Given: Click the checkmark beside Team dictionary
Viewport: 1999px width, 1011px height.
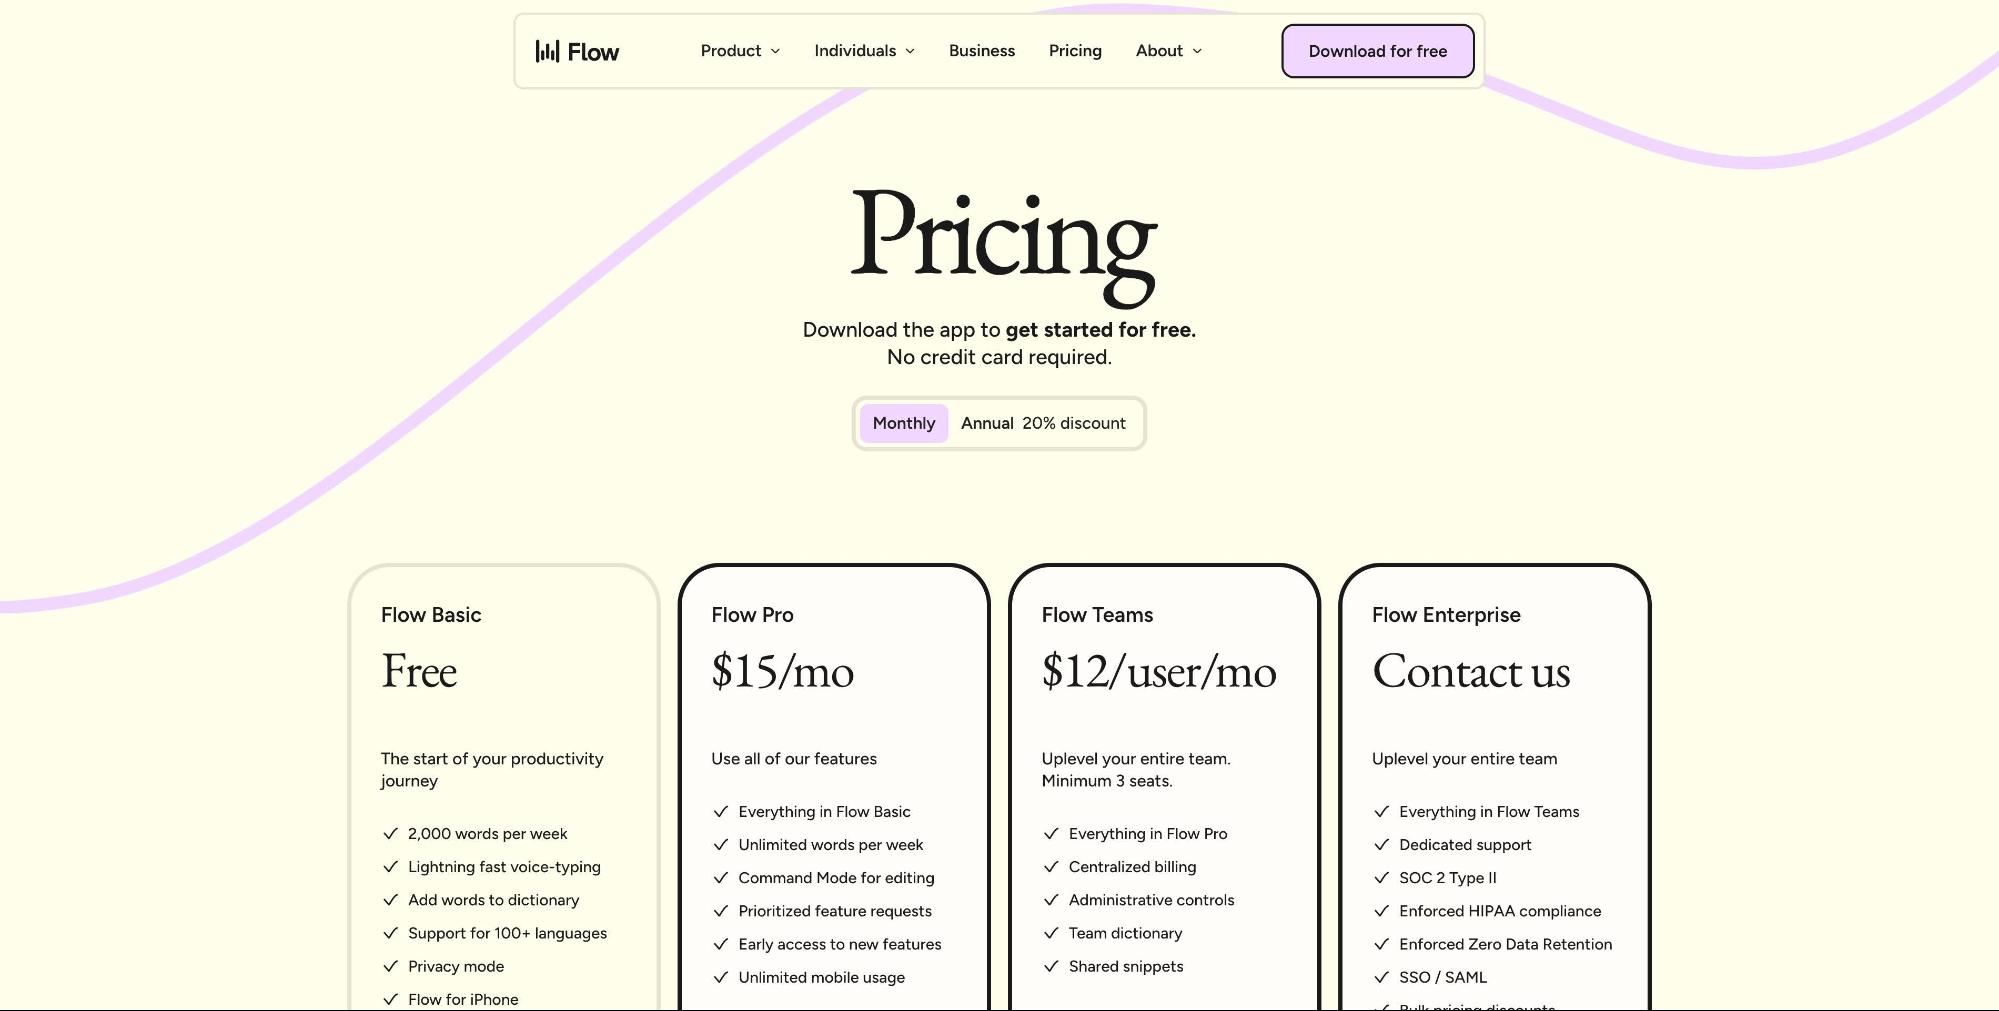Looking at the screenshot, I should [1050, 933].
